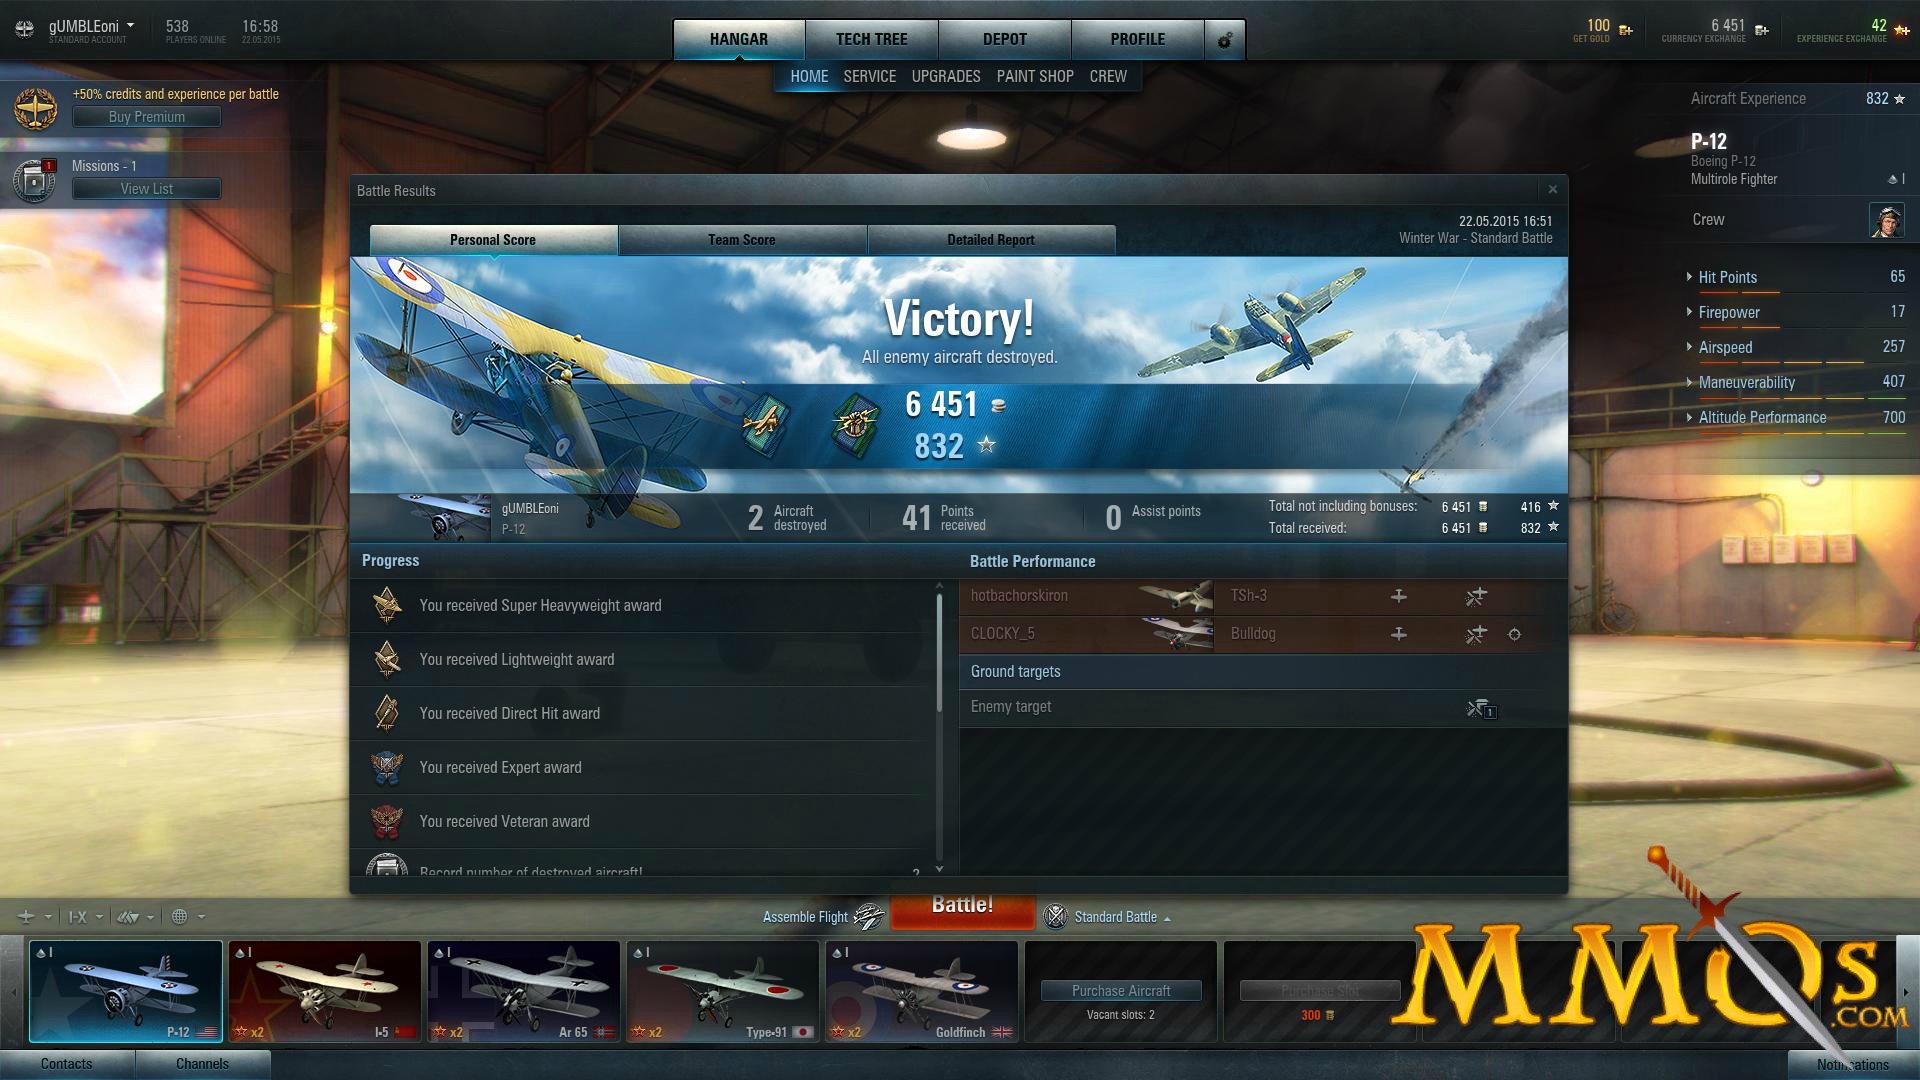Viewport: 1920px width, 1080px height.
Task: Click the Buy Premium button
Action: (x=147, y=117)
